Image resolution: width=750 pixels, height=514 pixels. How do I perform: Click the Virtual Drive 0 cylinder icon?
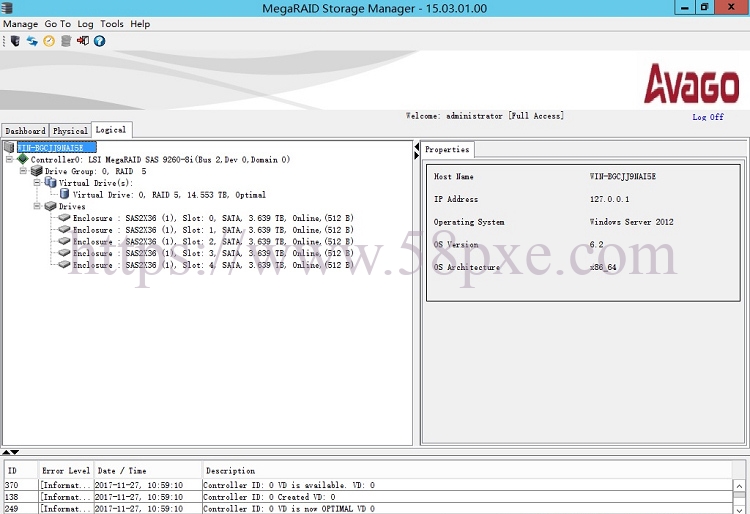pos(64,194)
